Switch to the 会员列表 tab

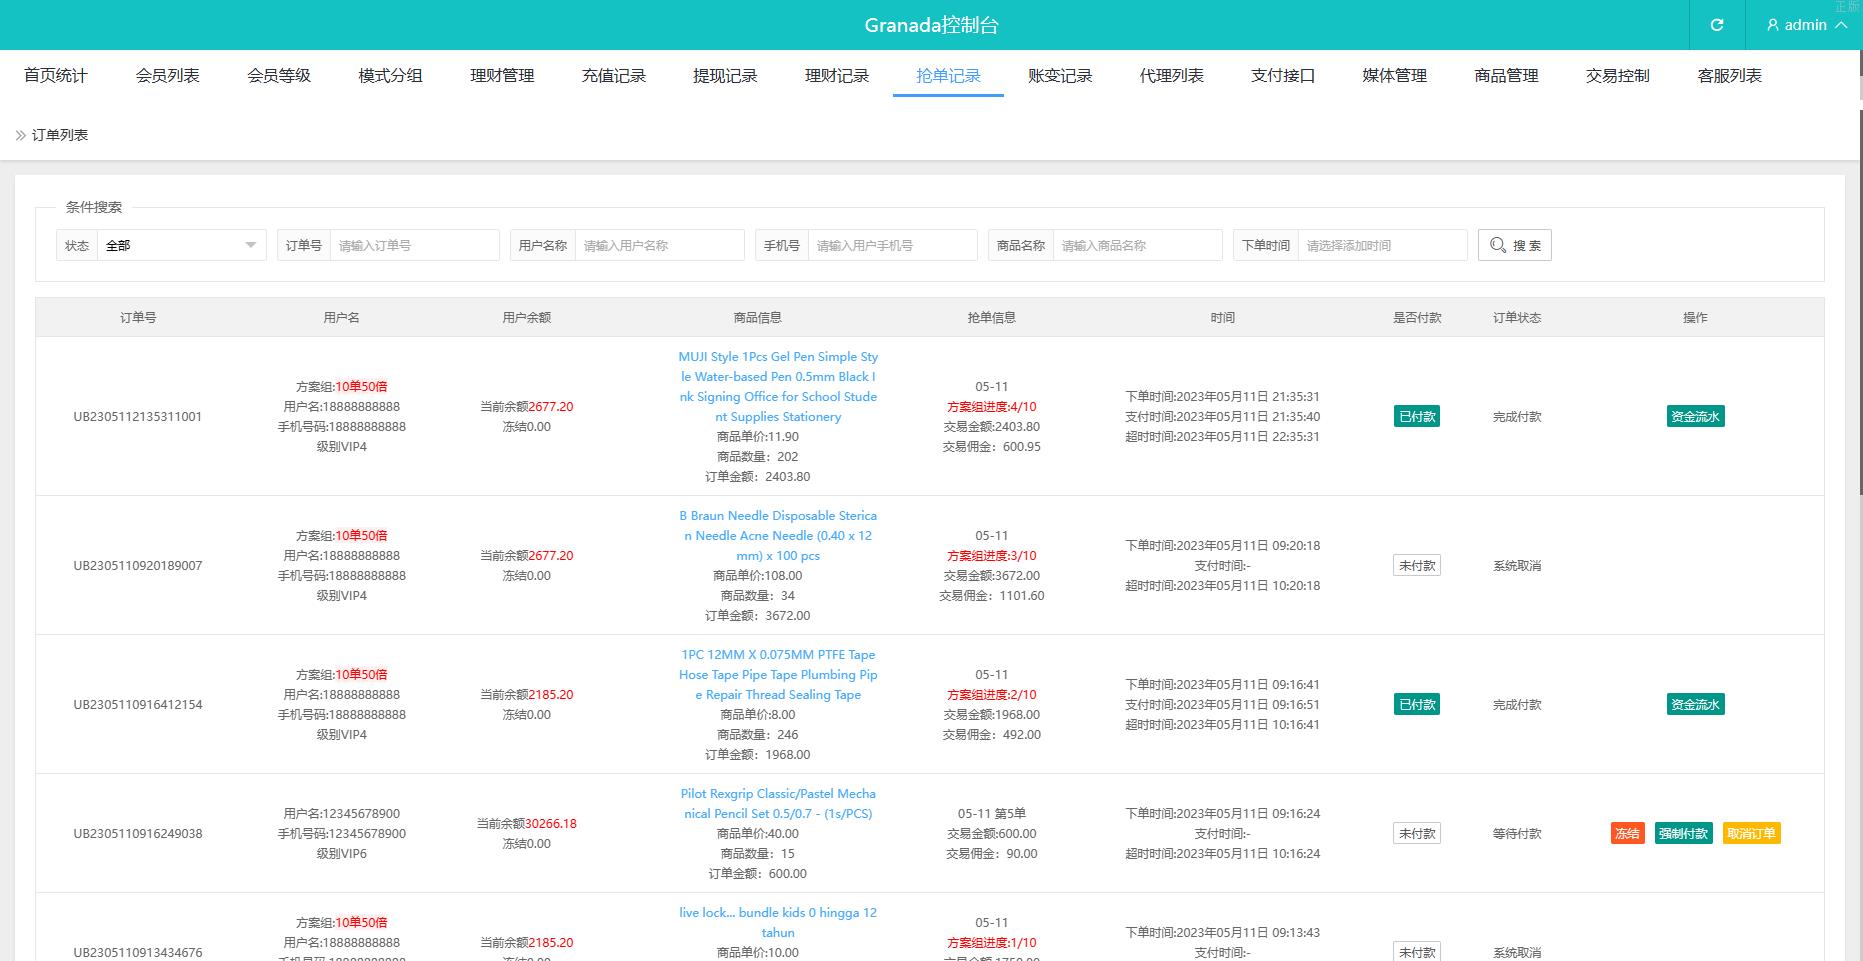tap(167, 76)
